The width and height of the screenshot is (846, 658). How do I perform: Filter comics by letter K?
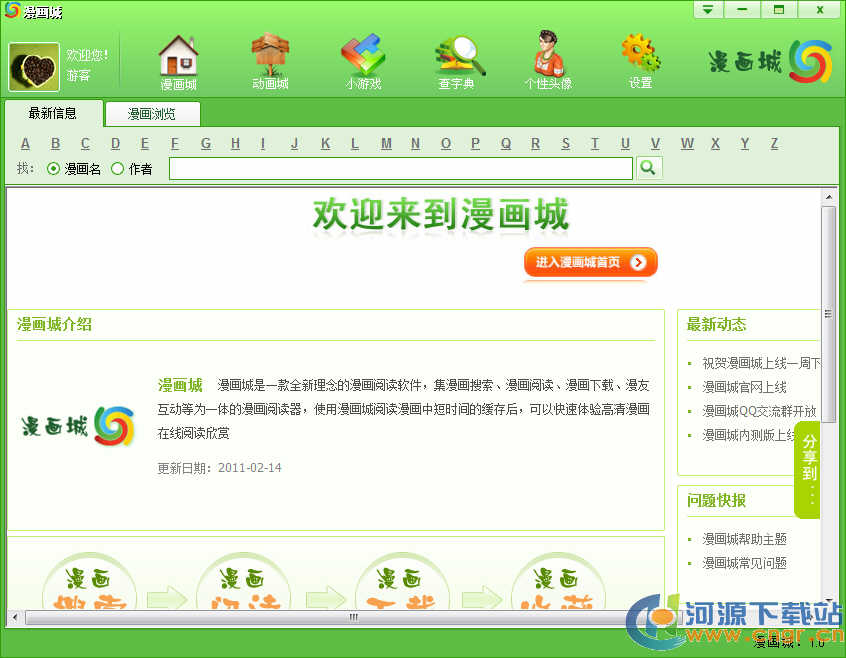tap(325, 143)
